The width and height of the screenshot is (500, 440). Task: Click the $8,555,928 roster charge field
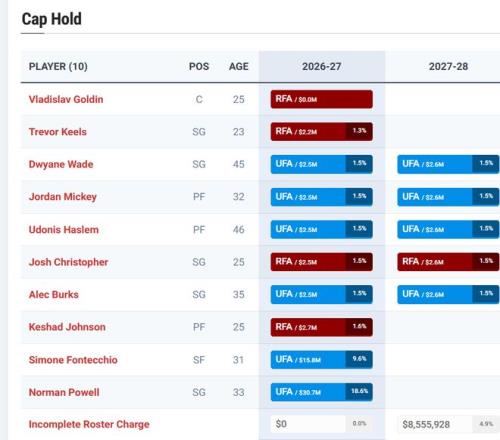(x=448, y=424)
